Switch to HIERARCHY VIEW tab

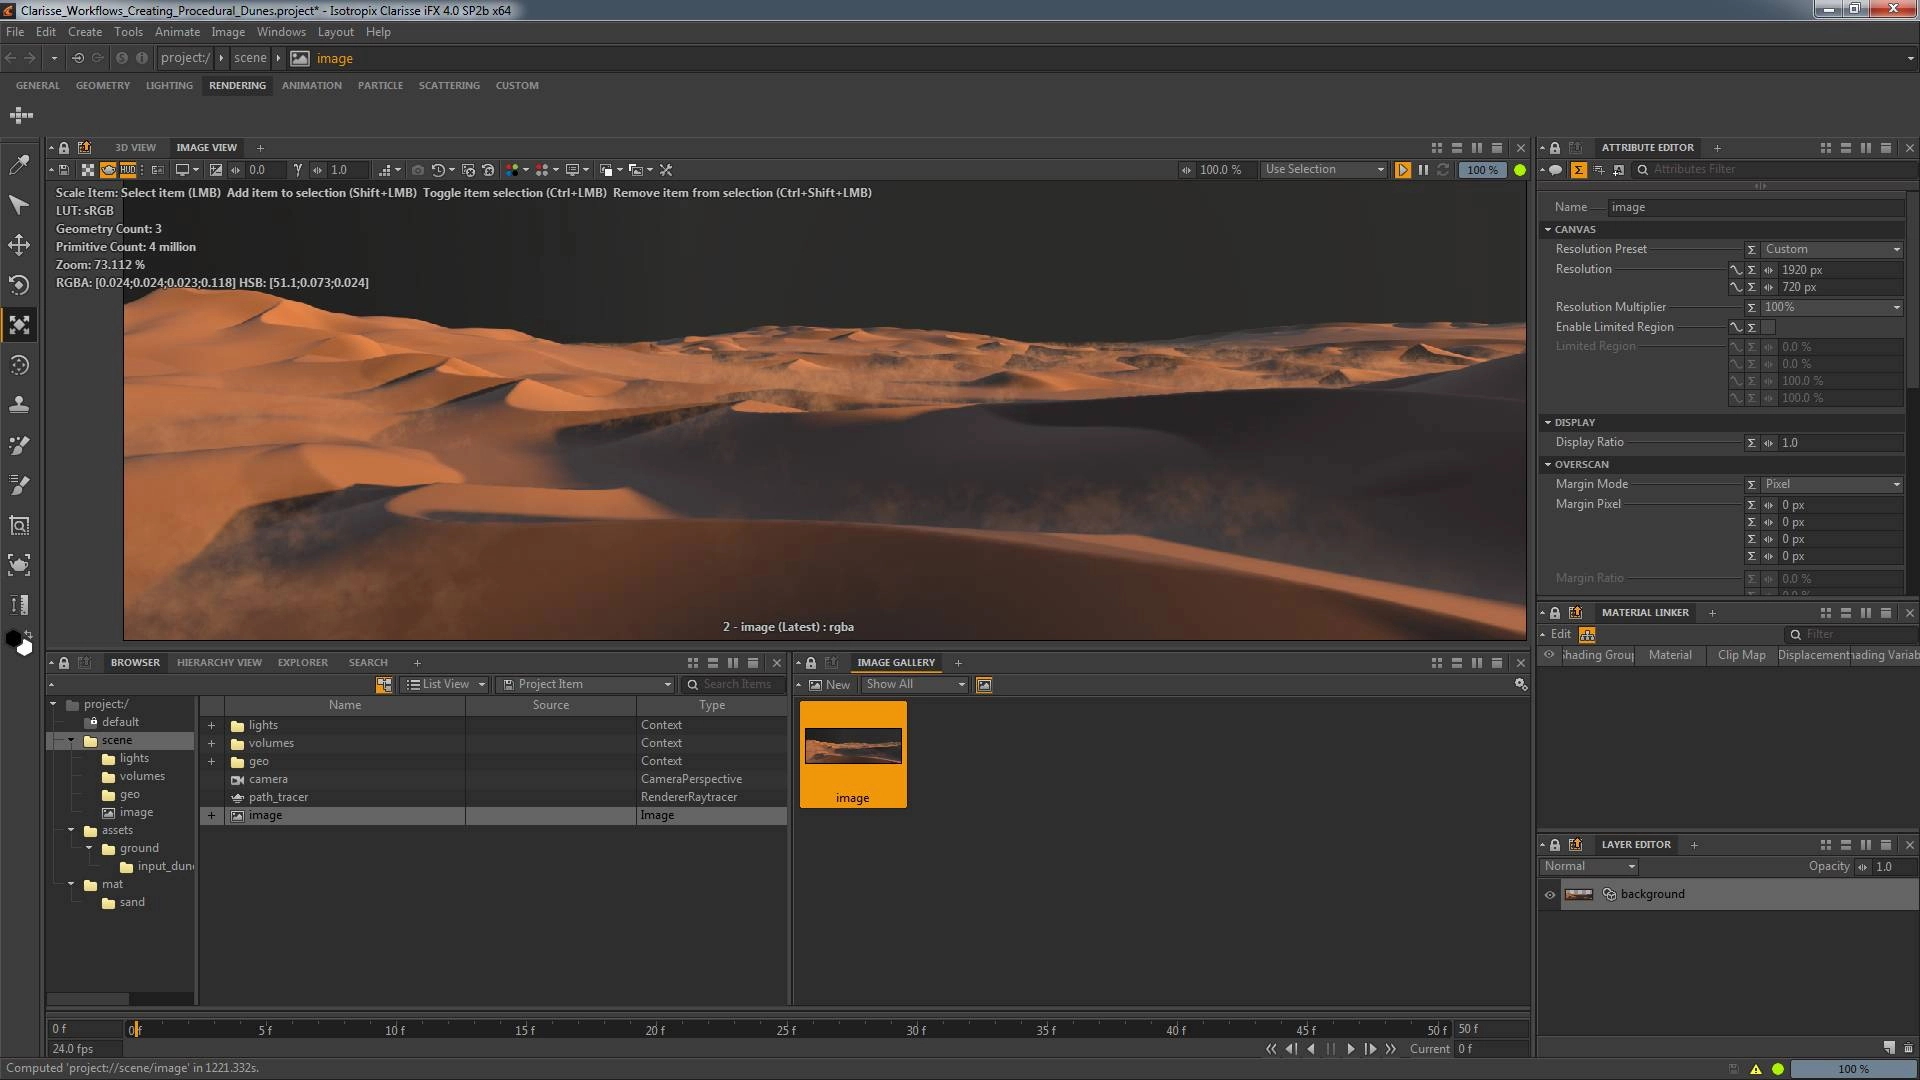219,663
